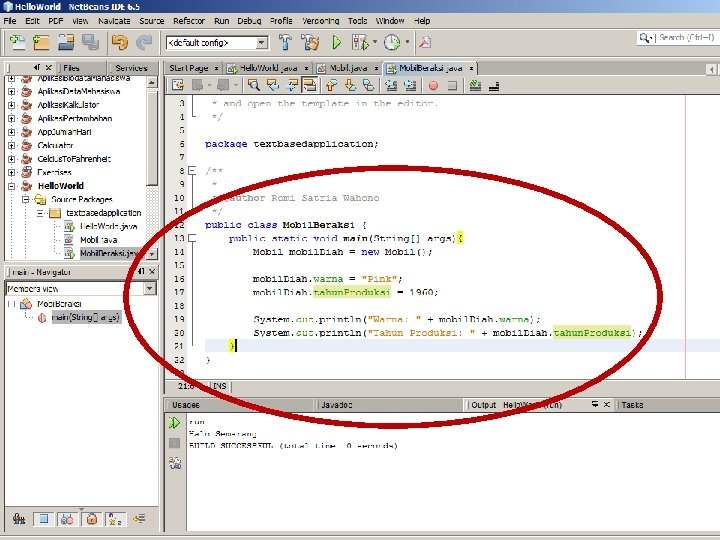The width and height of the screenshot is (720, 540).
Task: Toggle Highlight Search in editor toolbar
Action: pyautogui.click(x=309, y=85)
